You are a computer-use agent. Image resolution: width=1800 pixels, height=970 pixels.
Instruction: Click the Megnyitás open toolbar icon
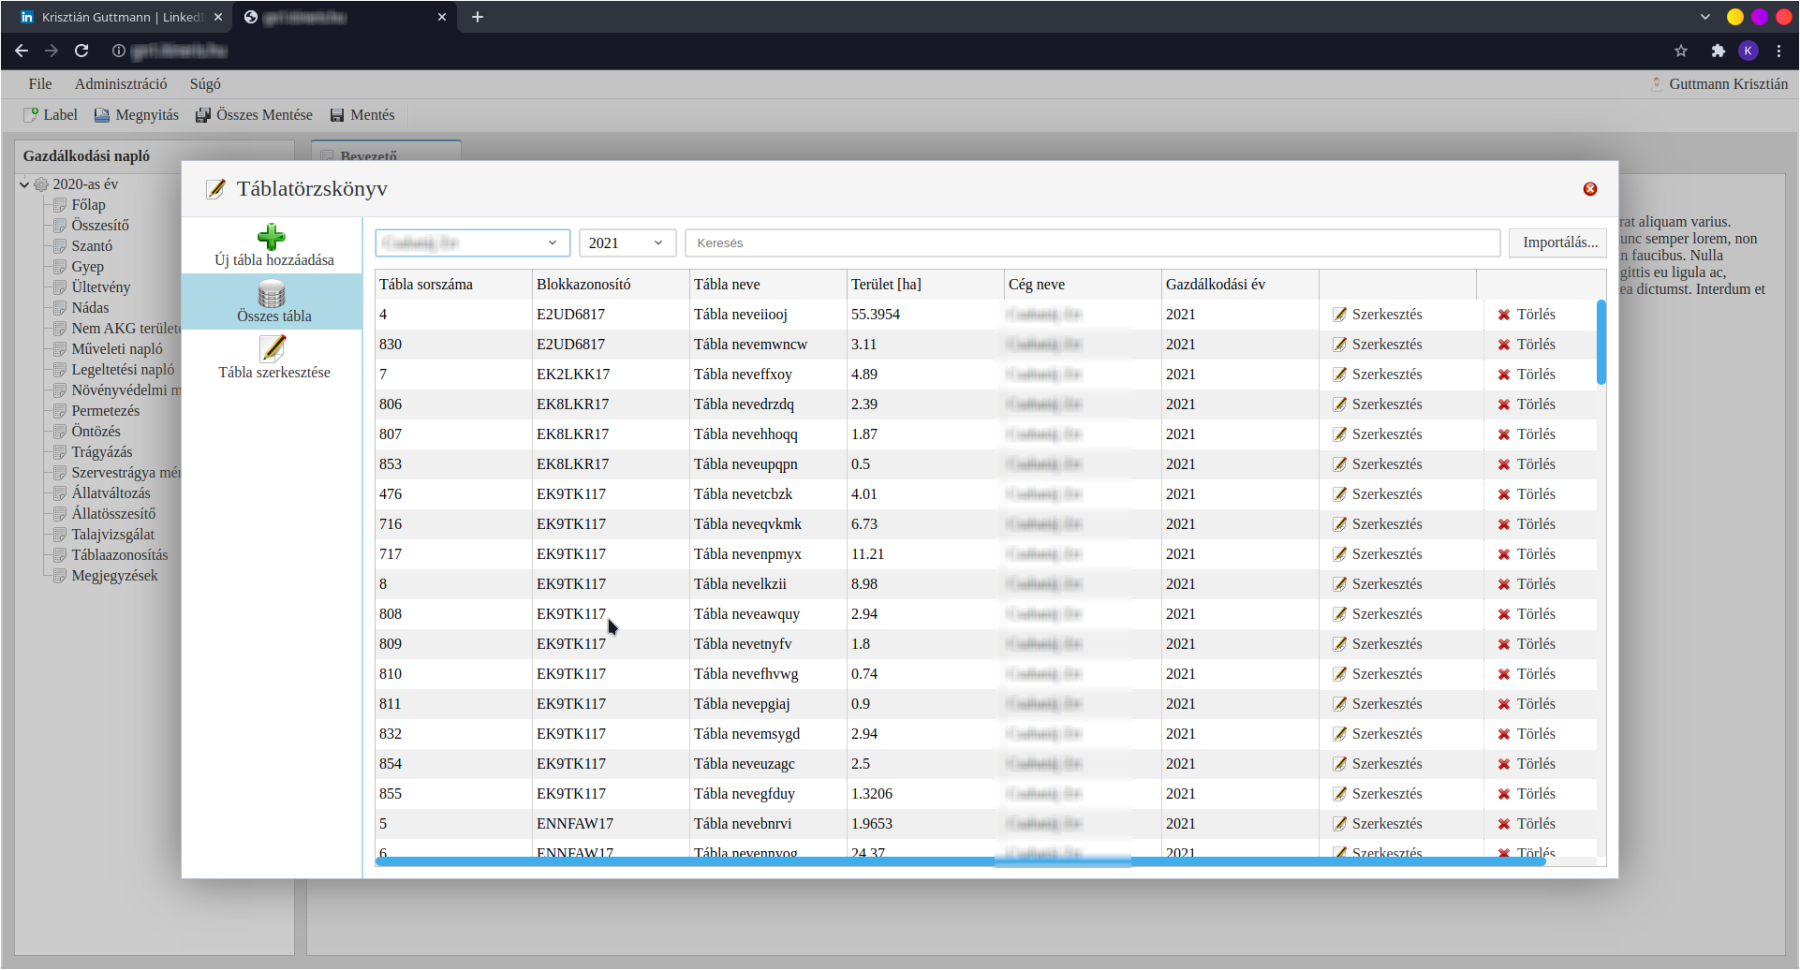click(x=102, y=115)
